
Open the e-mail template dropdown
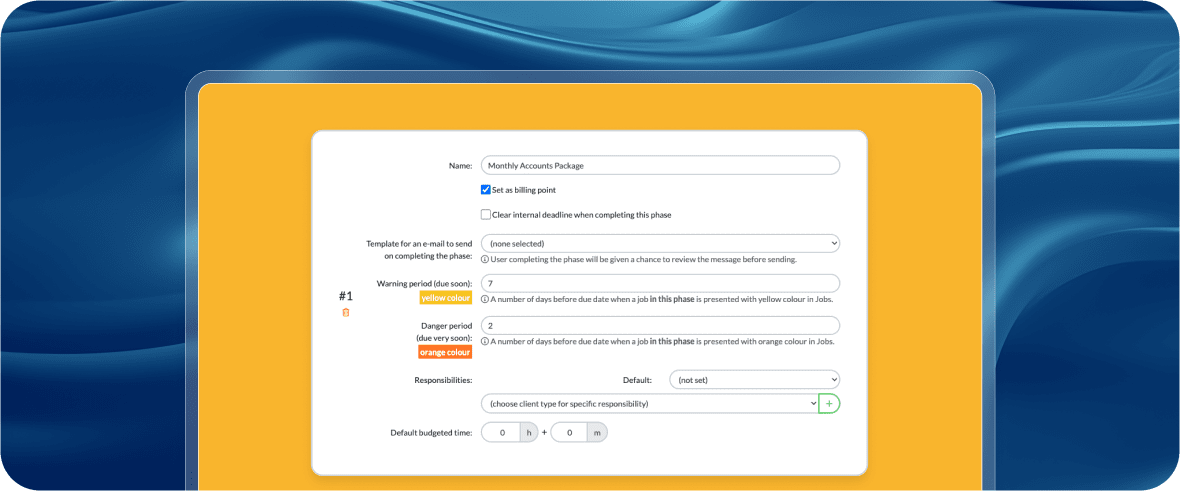click(660, 243)
